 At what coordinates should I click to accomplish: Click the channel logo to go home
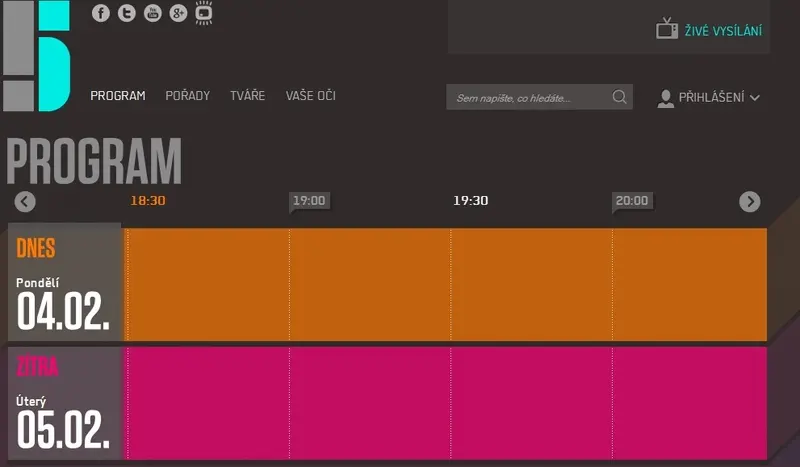pyautogui.click(x=36, y=56)
